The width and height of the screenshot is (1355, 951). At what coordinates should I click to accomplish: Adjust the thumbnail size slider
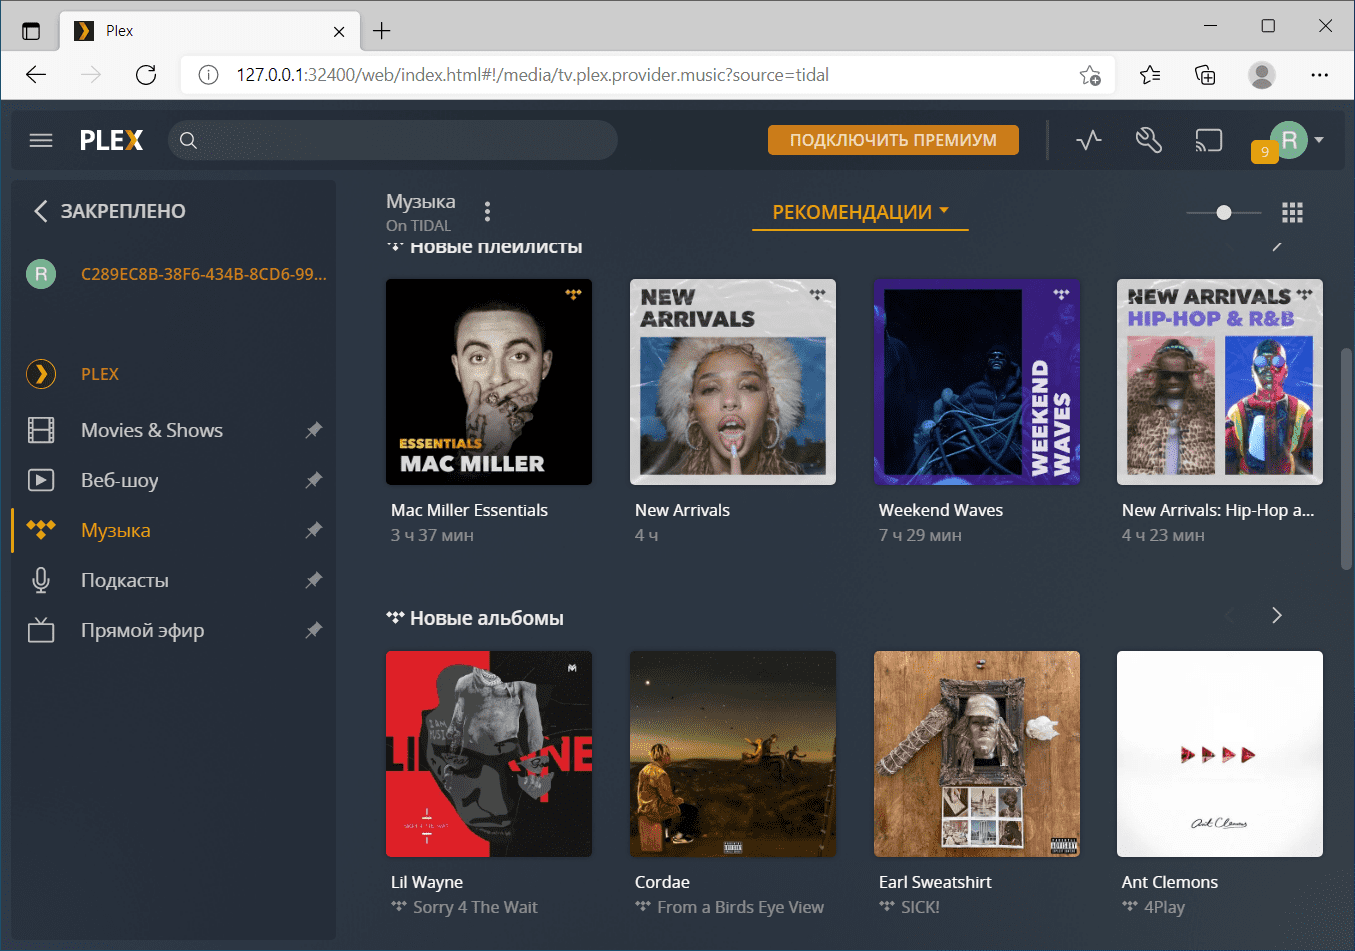(1223, 212)
